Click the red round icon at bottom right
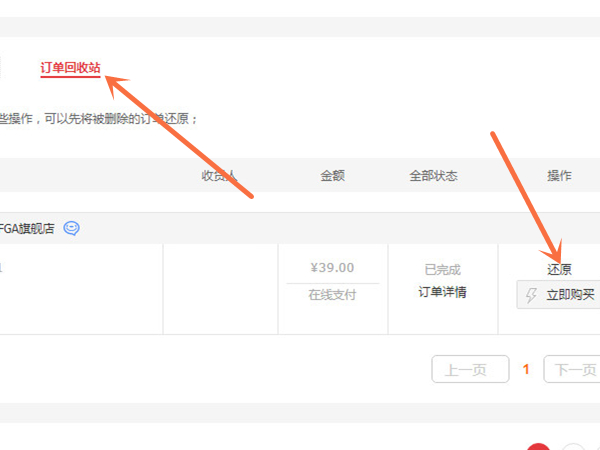Screen dimensions: 600x450 point(538,446)
